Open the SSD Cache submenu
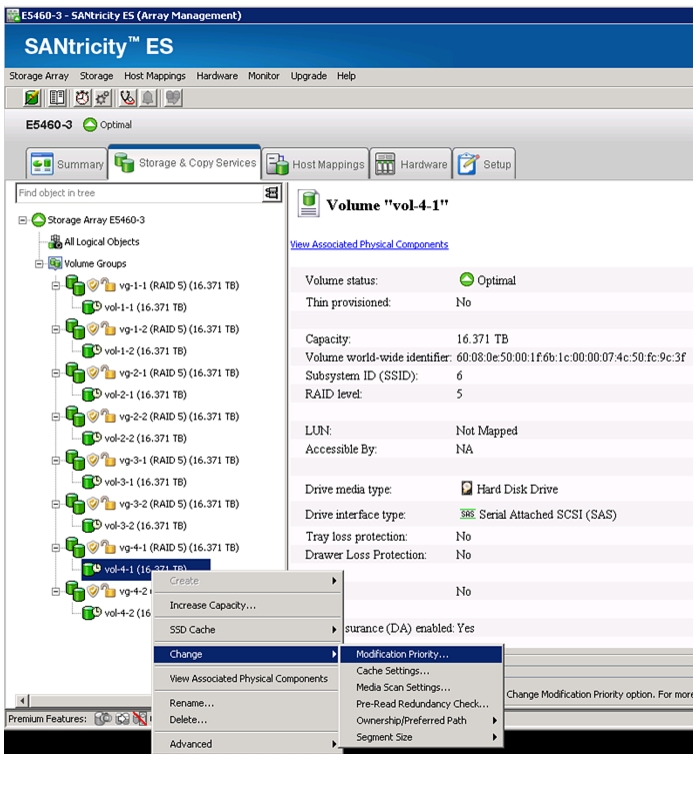Screen dimensions: 695x788 point(247,629)
